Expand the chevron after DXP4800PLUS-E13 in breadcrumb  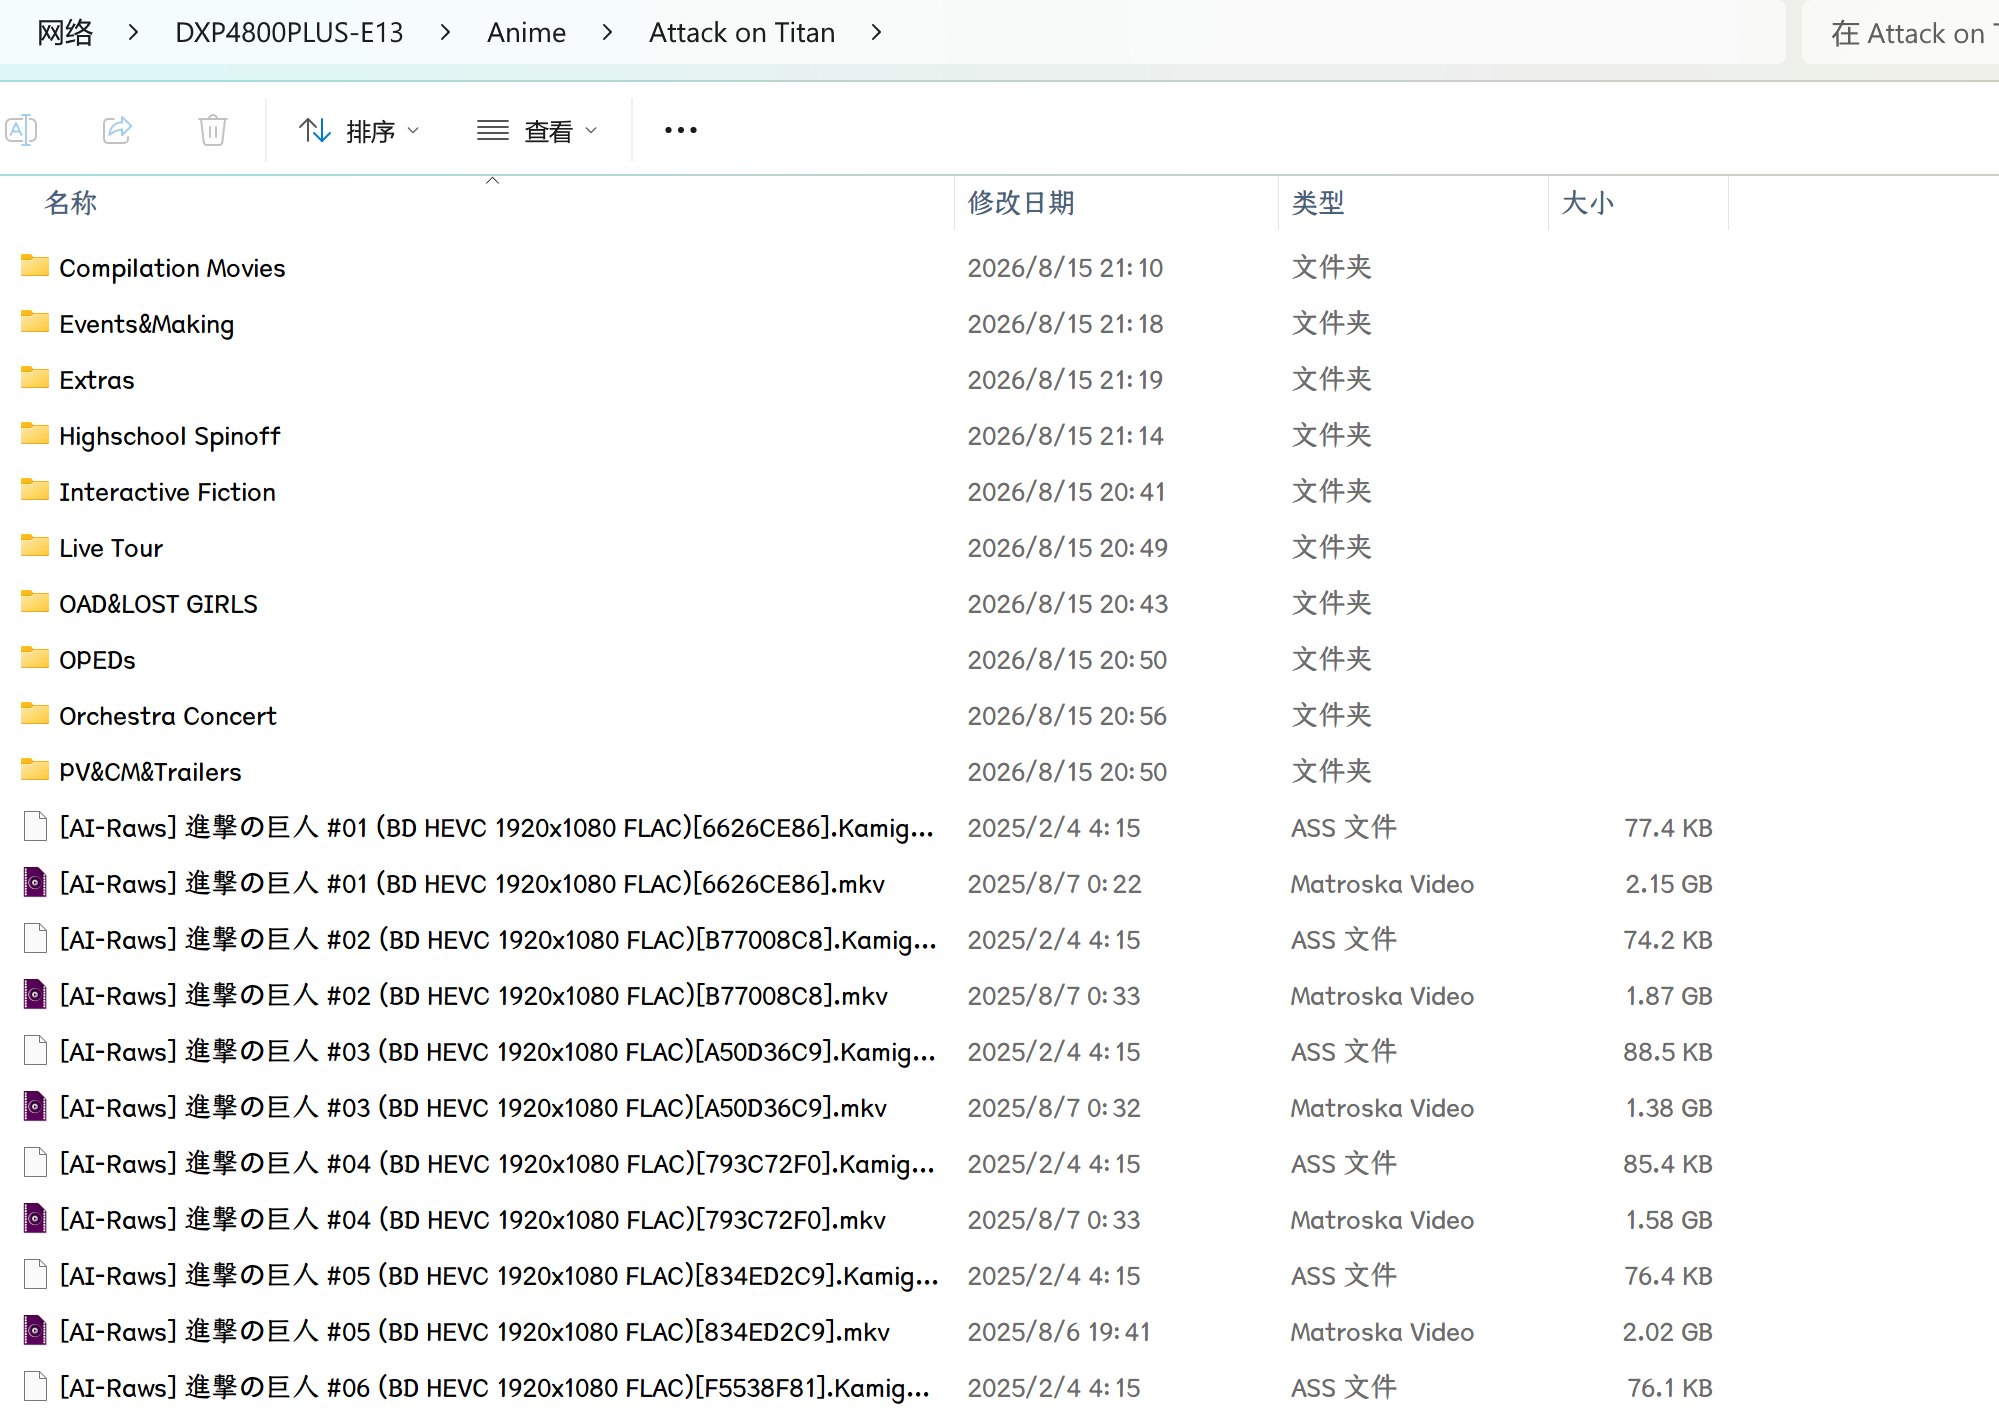click(x=445, y=33)
